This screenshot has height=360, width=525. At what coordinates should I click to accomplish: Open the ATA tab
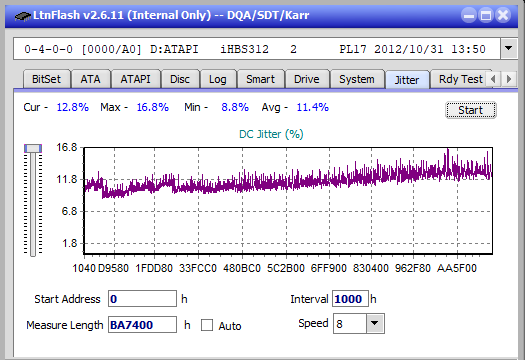[x=90, y=79]
